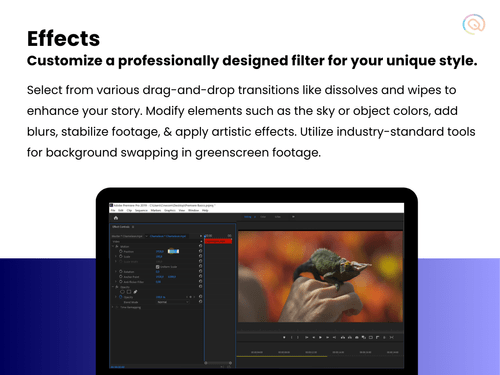Go to Out point in Program monitor
Screen dimensions: 500x375
click(334, 337)
